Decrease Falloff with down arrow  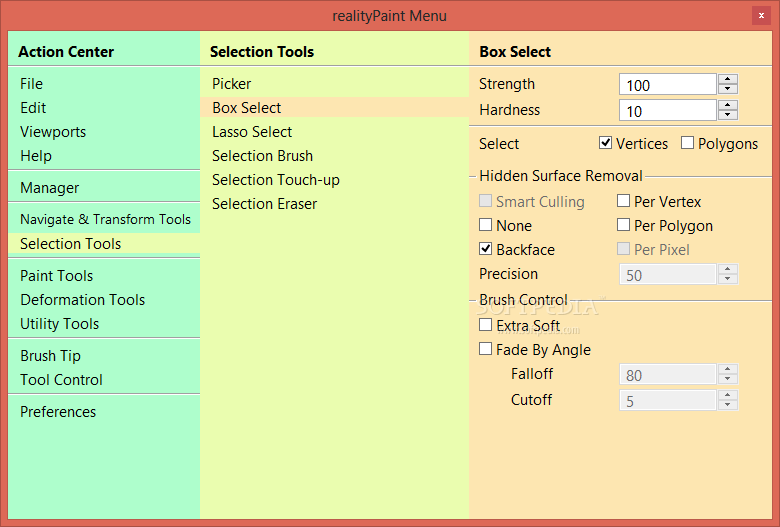point(728,380)
